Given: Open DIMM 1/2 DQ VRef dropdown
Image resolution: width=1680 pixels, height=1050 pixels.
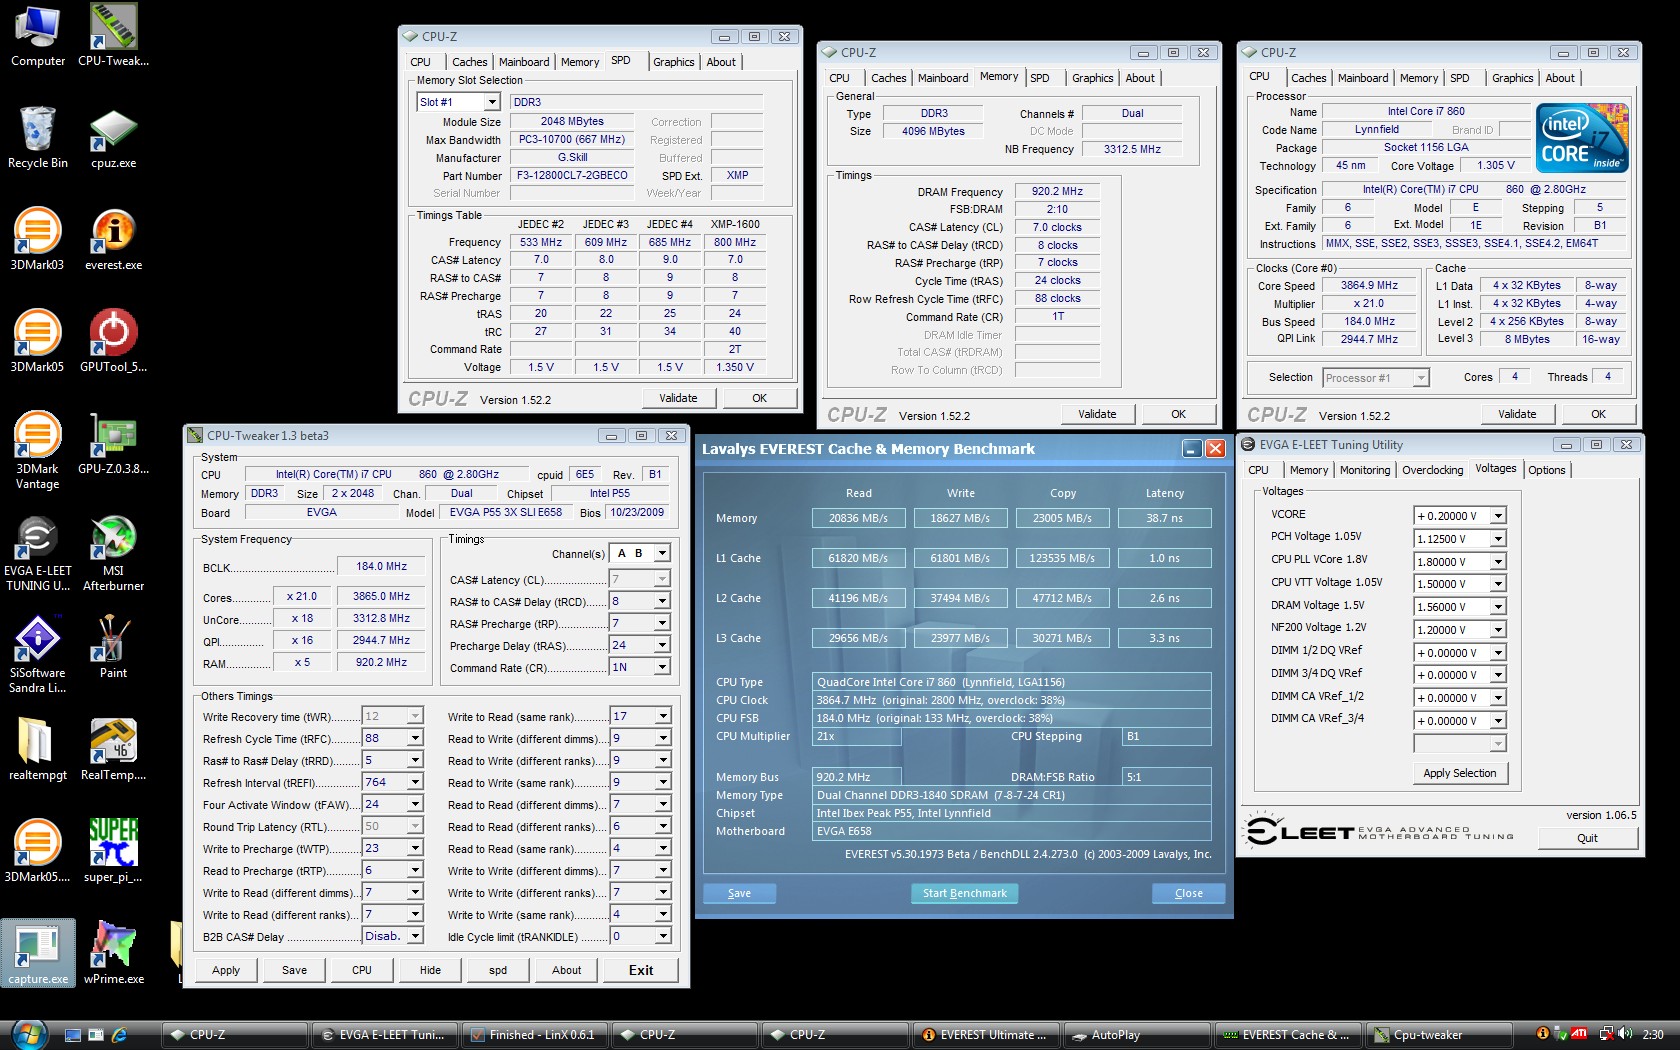Looking at the screenshot, I should tap(1498, 653).
